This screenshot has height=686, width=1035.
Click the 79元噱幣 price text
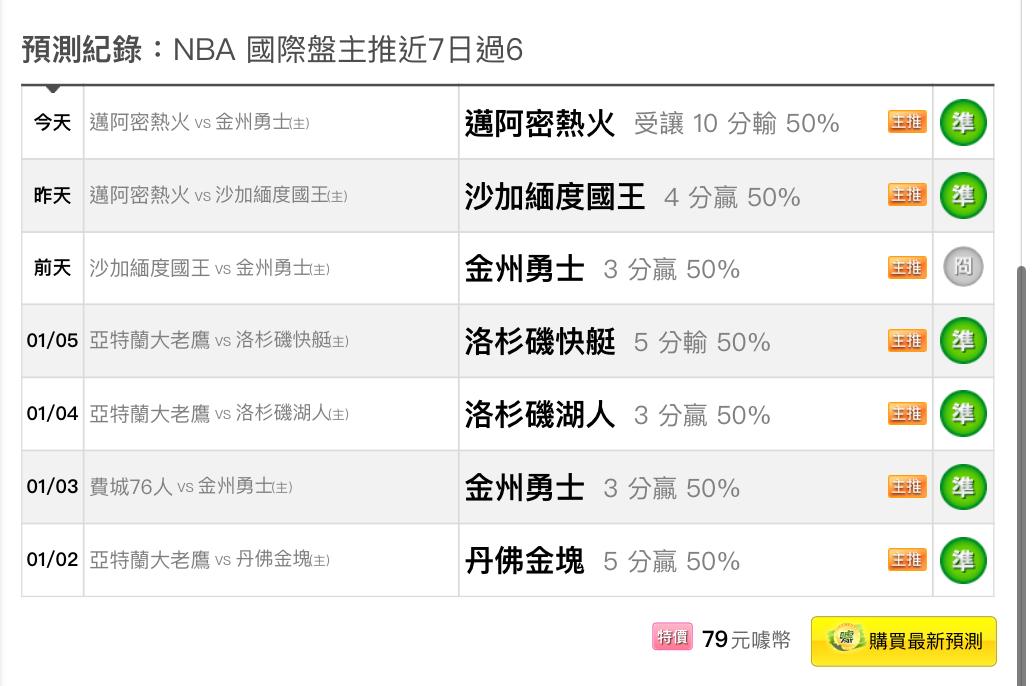747,639
